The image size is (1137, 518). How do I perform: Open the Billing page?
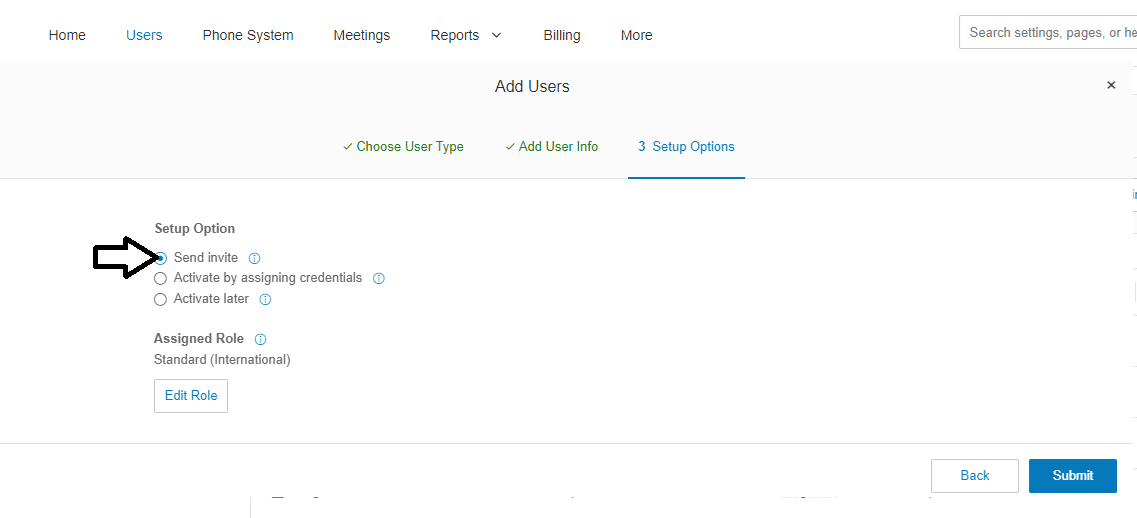pos(562,35)
